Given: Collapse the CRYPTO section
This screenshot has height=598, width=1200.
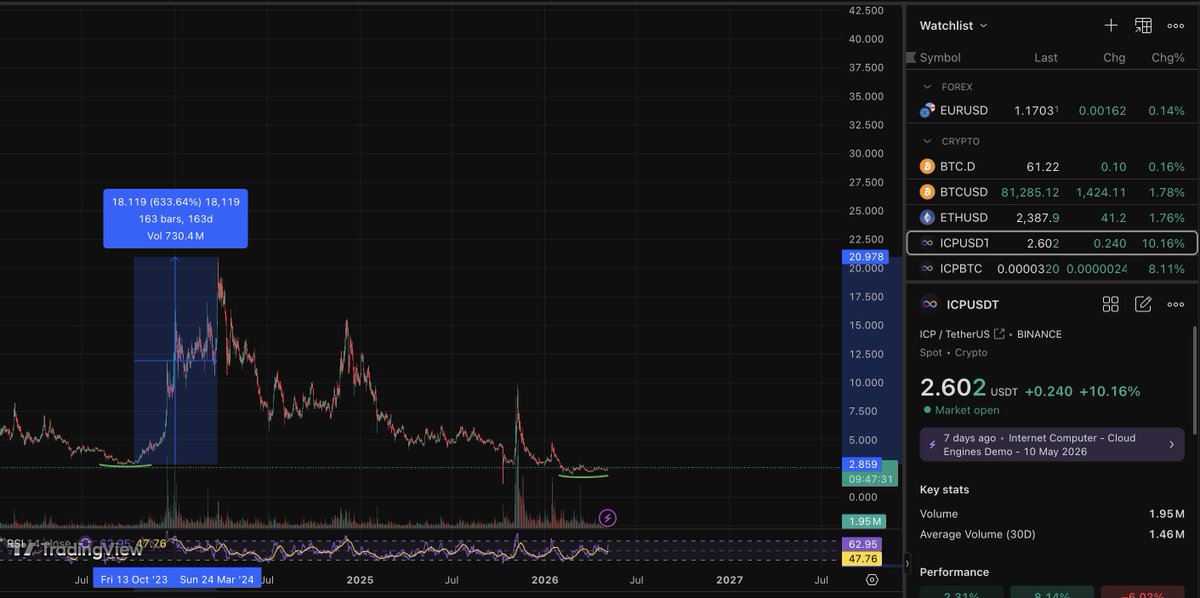Looking at the screenshot, I should click(x=927, y=141).
